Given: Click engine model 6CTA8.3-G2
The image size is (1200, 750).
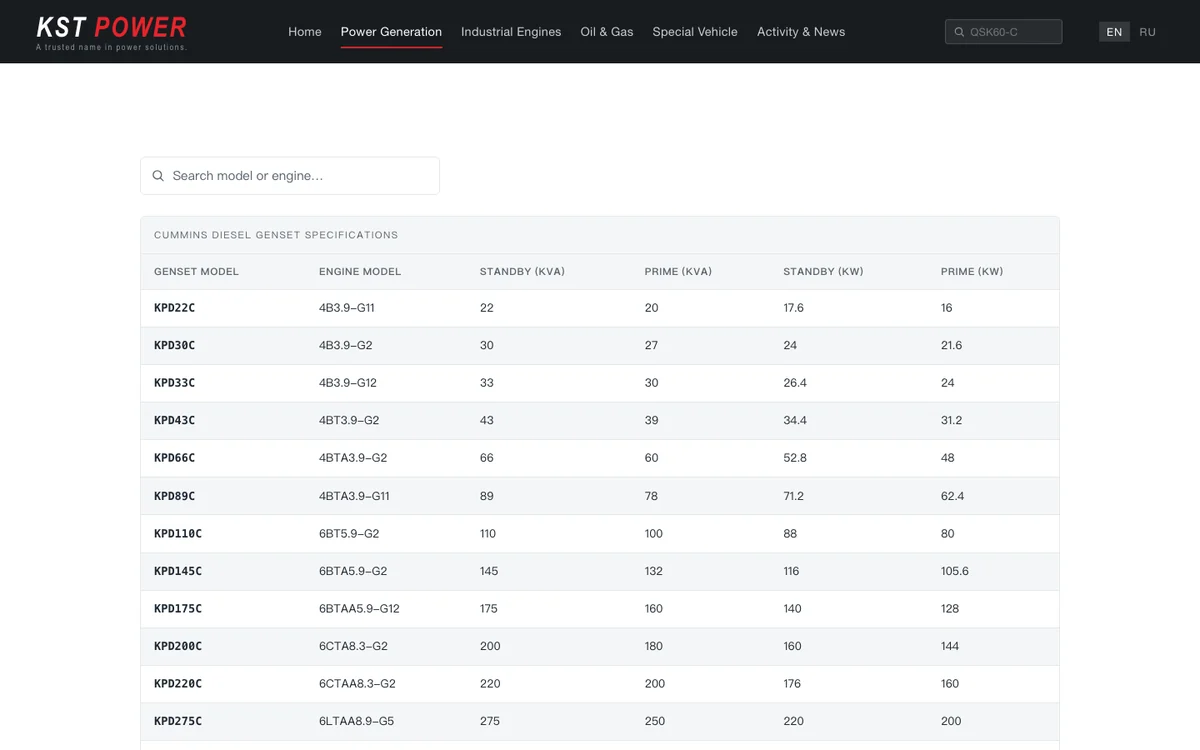Looking at the screenshot, I should (353, 646).
